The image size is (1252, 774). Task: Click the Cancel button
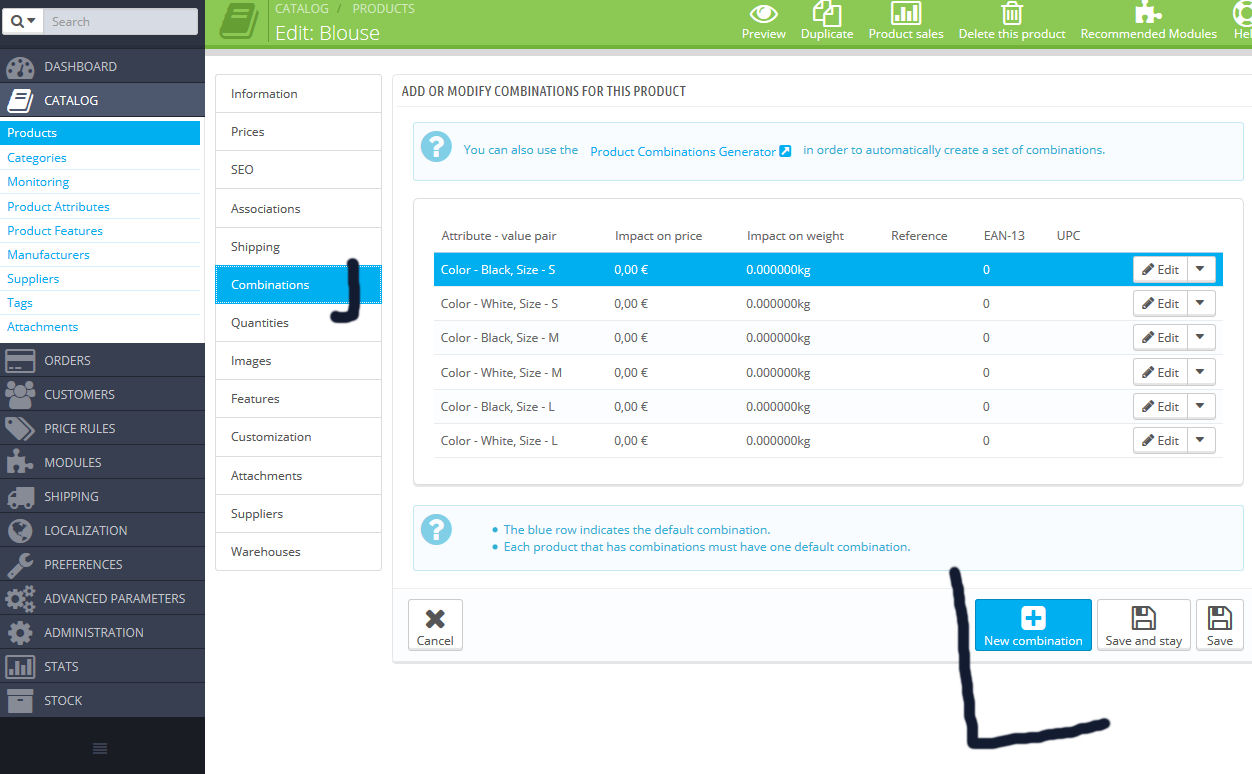click(x=435, y=625)
